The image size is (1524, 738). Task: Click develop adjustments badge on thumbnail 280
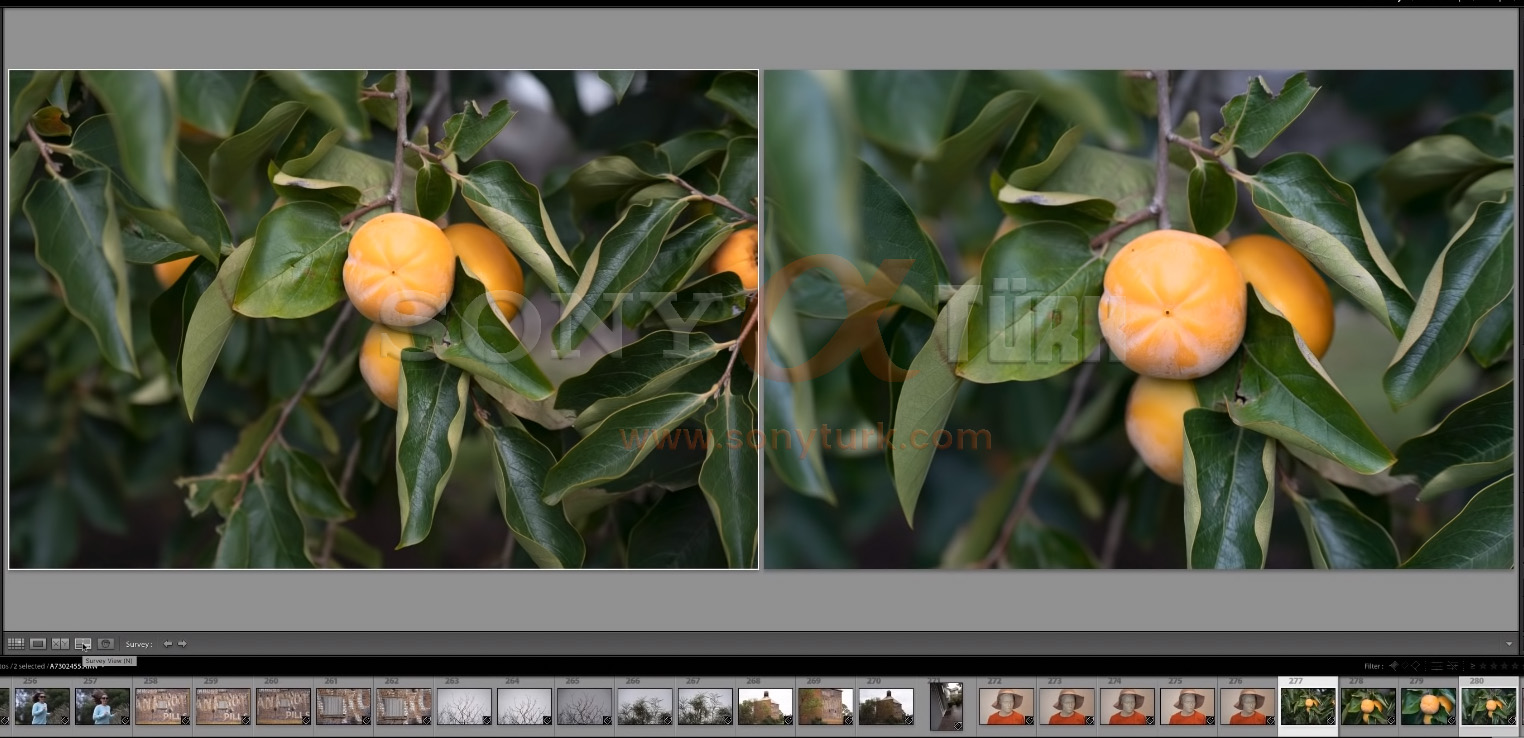(x=1511, y=720)
